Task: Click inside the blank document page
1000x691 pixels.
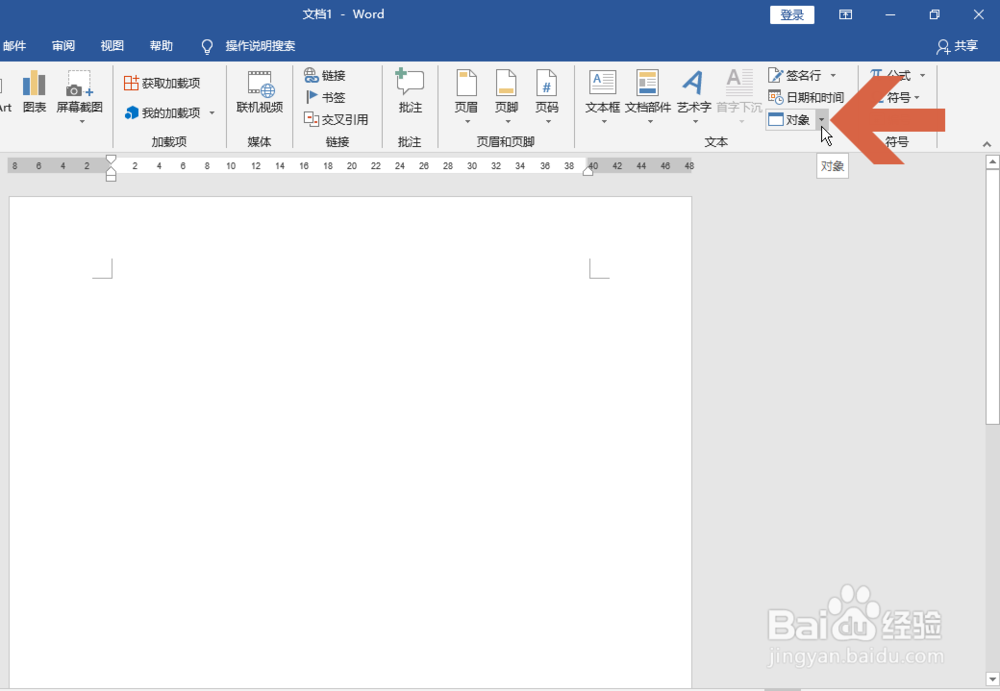Action: 350,443
